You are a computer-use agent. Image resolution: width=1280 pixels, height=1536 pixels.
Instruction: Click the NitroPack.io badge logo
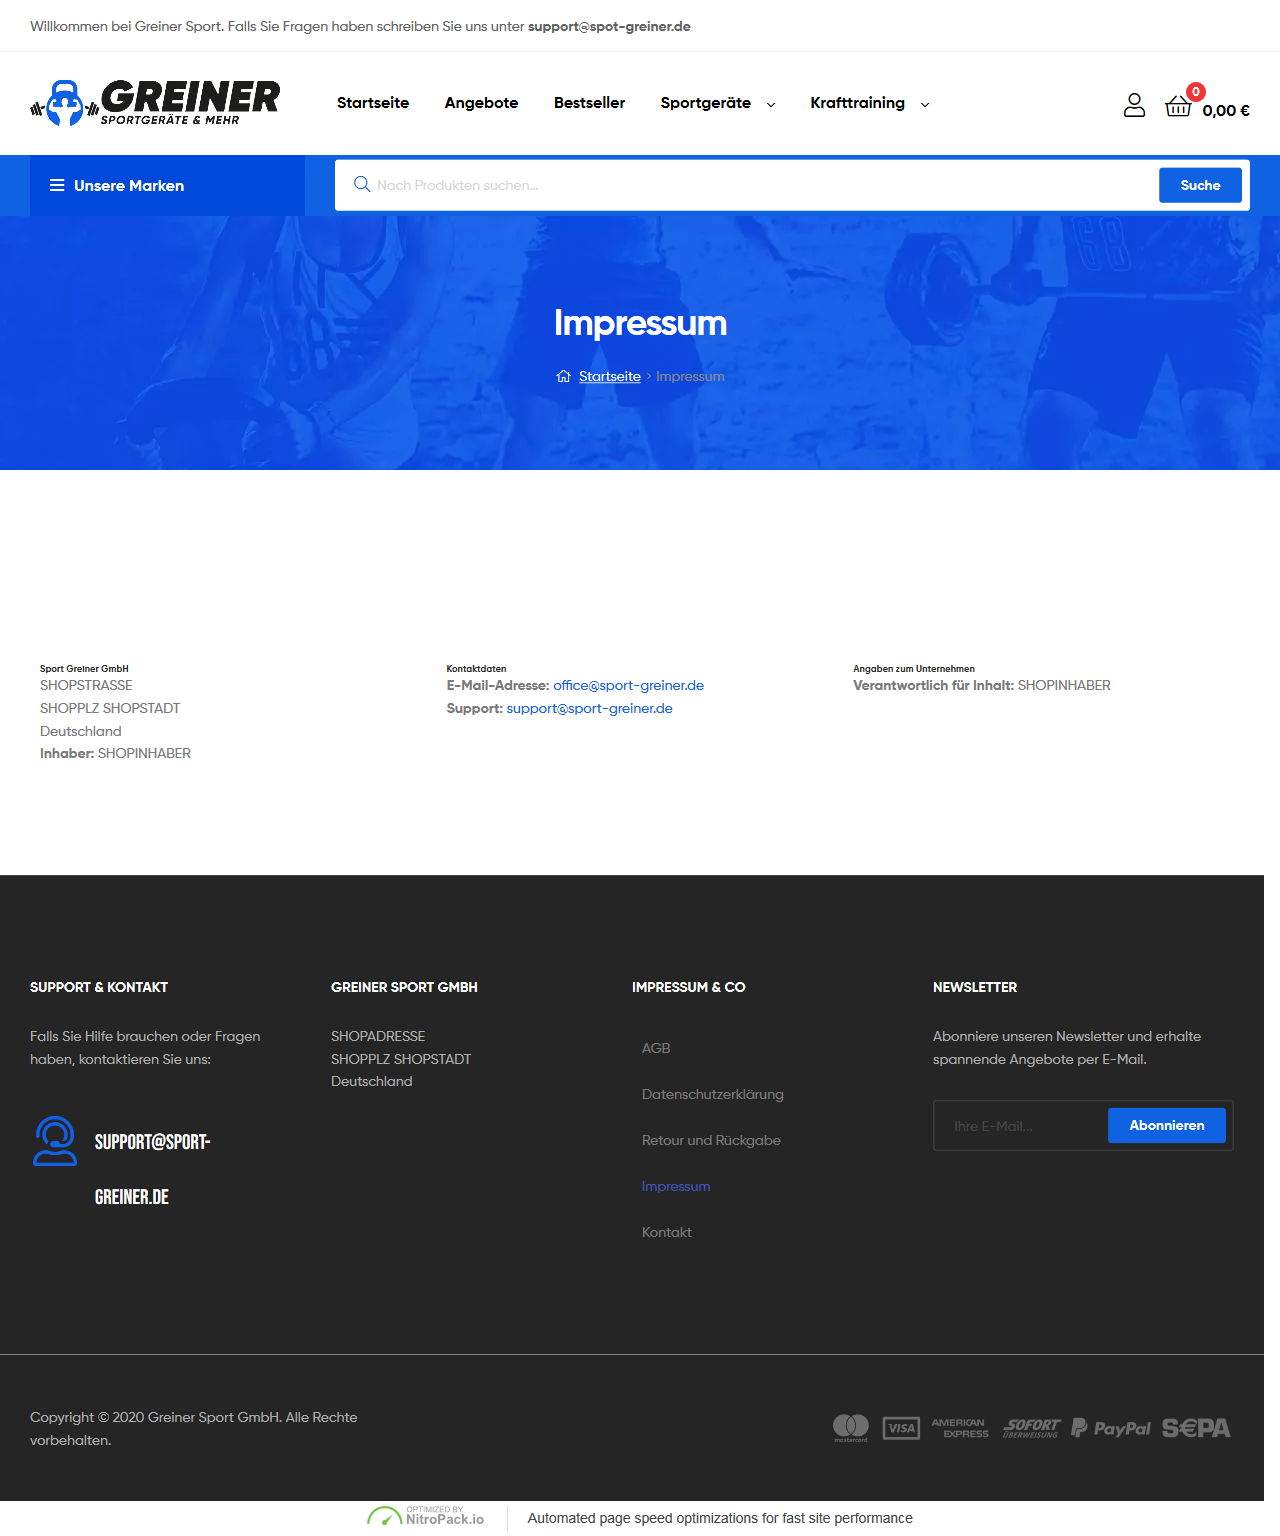pos(425,1518)
